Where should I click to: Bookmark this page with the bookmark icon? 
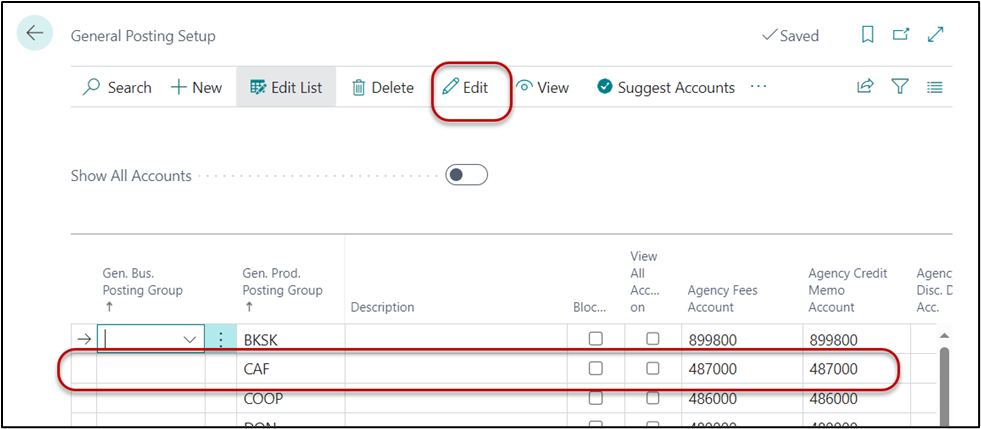(868, 35)
